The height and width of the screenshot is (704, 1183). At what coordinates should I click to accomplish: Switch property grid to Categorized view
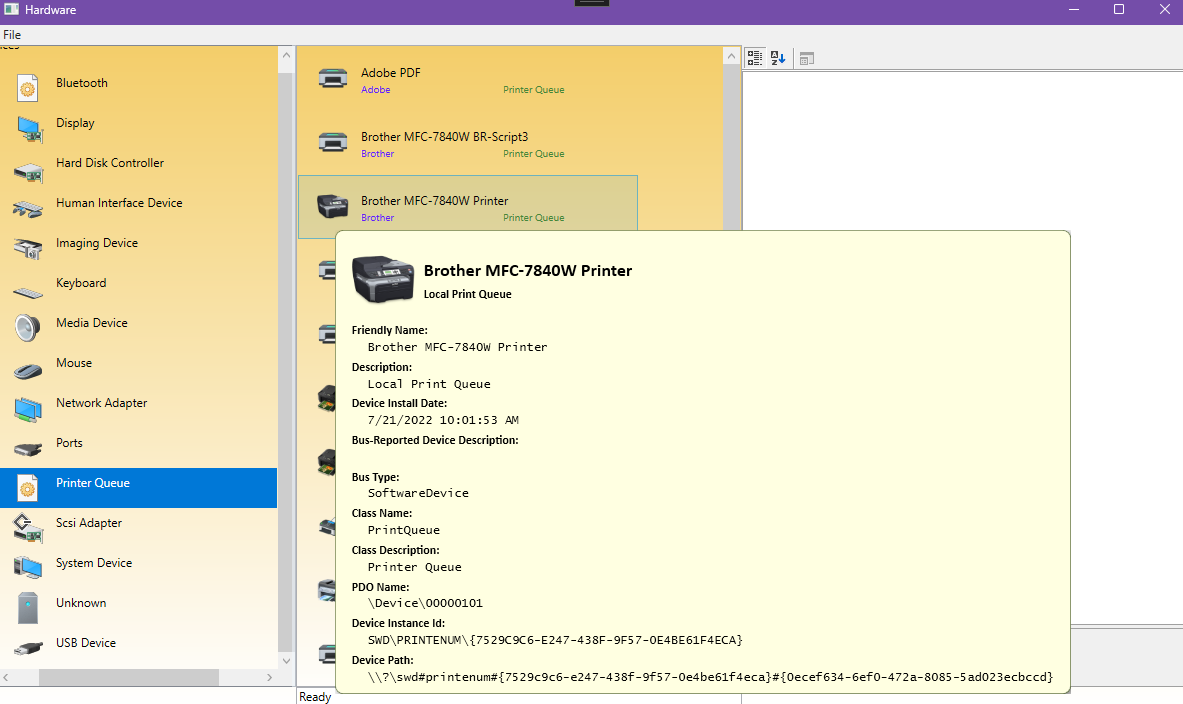pos(754,58)
